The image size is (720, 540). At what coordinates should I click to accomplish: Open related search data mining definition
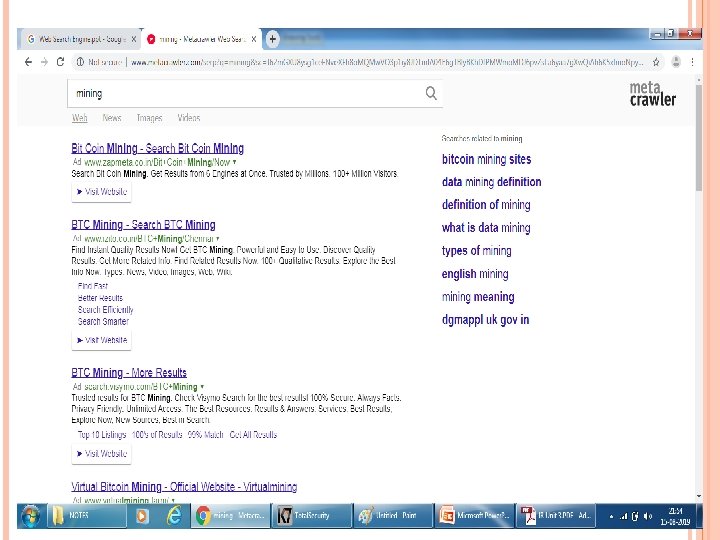point(491,182)
